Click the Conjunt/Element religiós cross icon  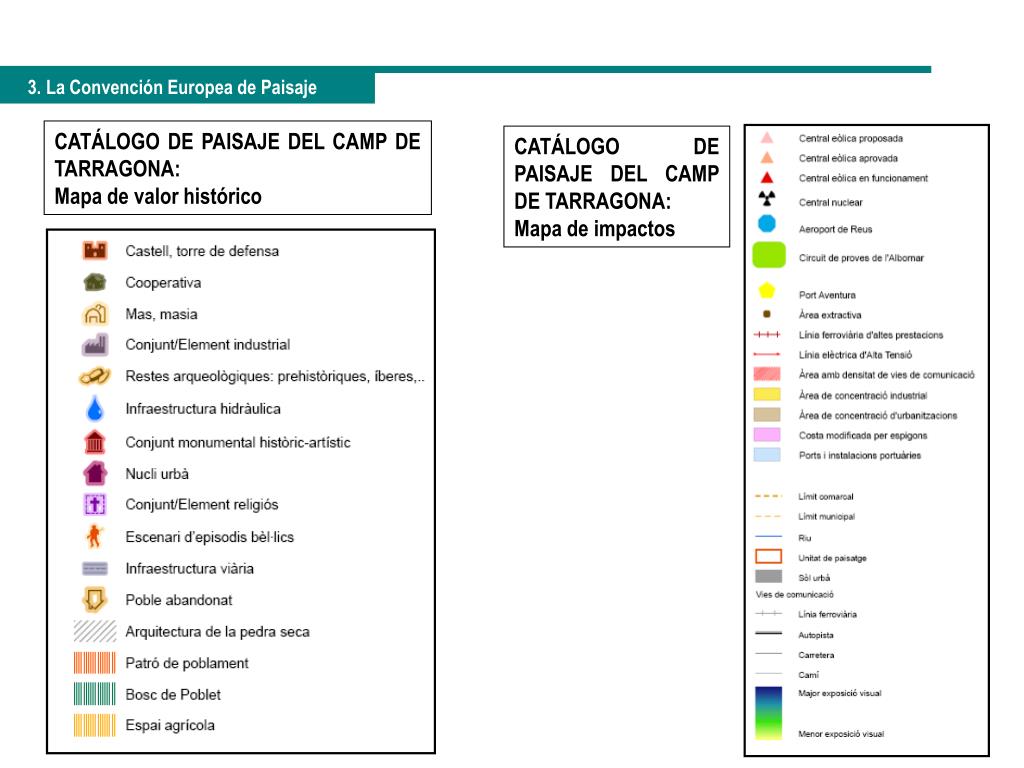click(95, 504)
